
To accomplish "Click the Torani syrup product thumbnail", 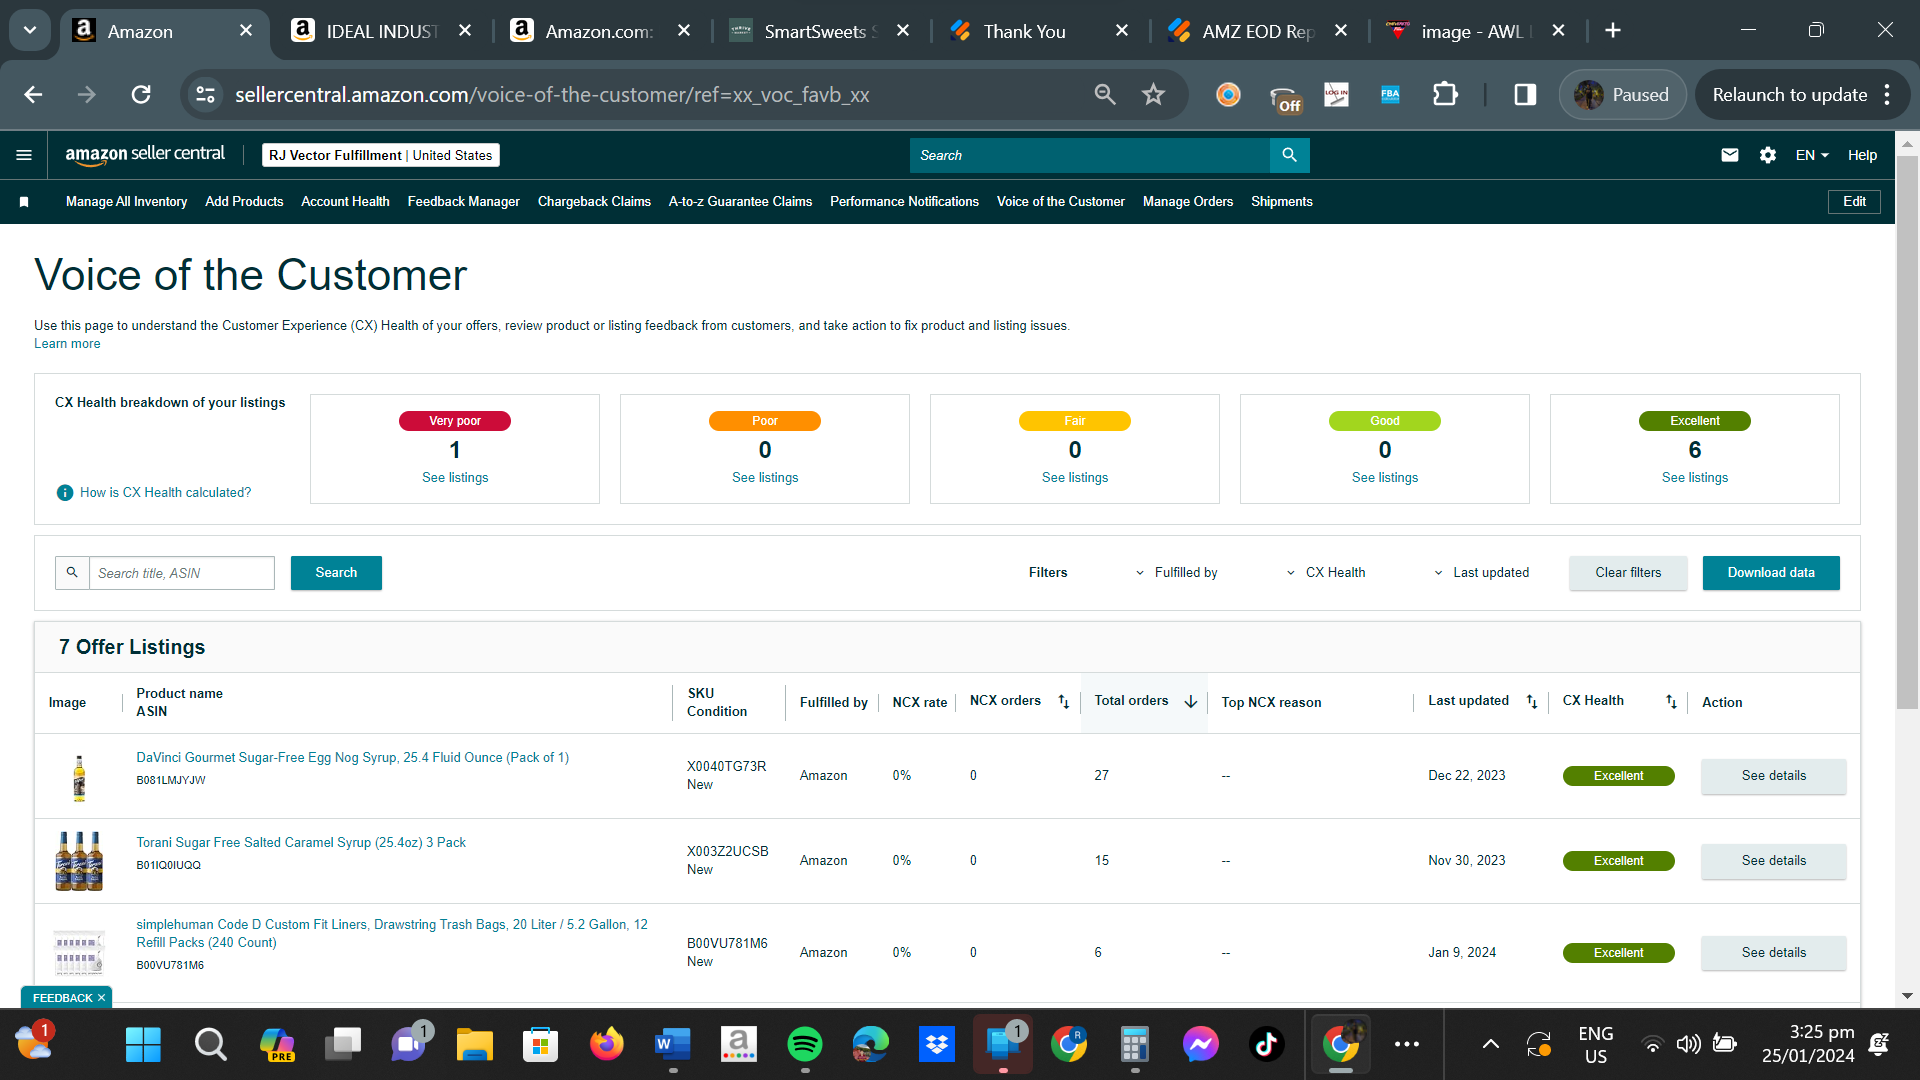I will [79, 861].
